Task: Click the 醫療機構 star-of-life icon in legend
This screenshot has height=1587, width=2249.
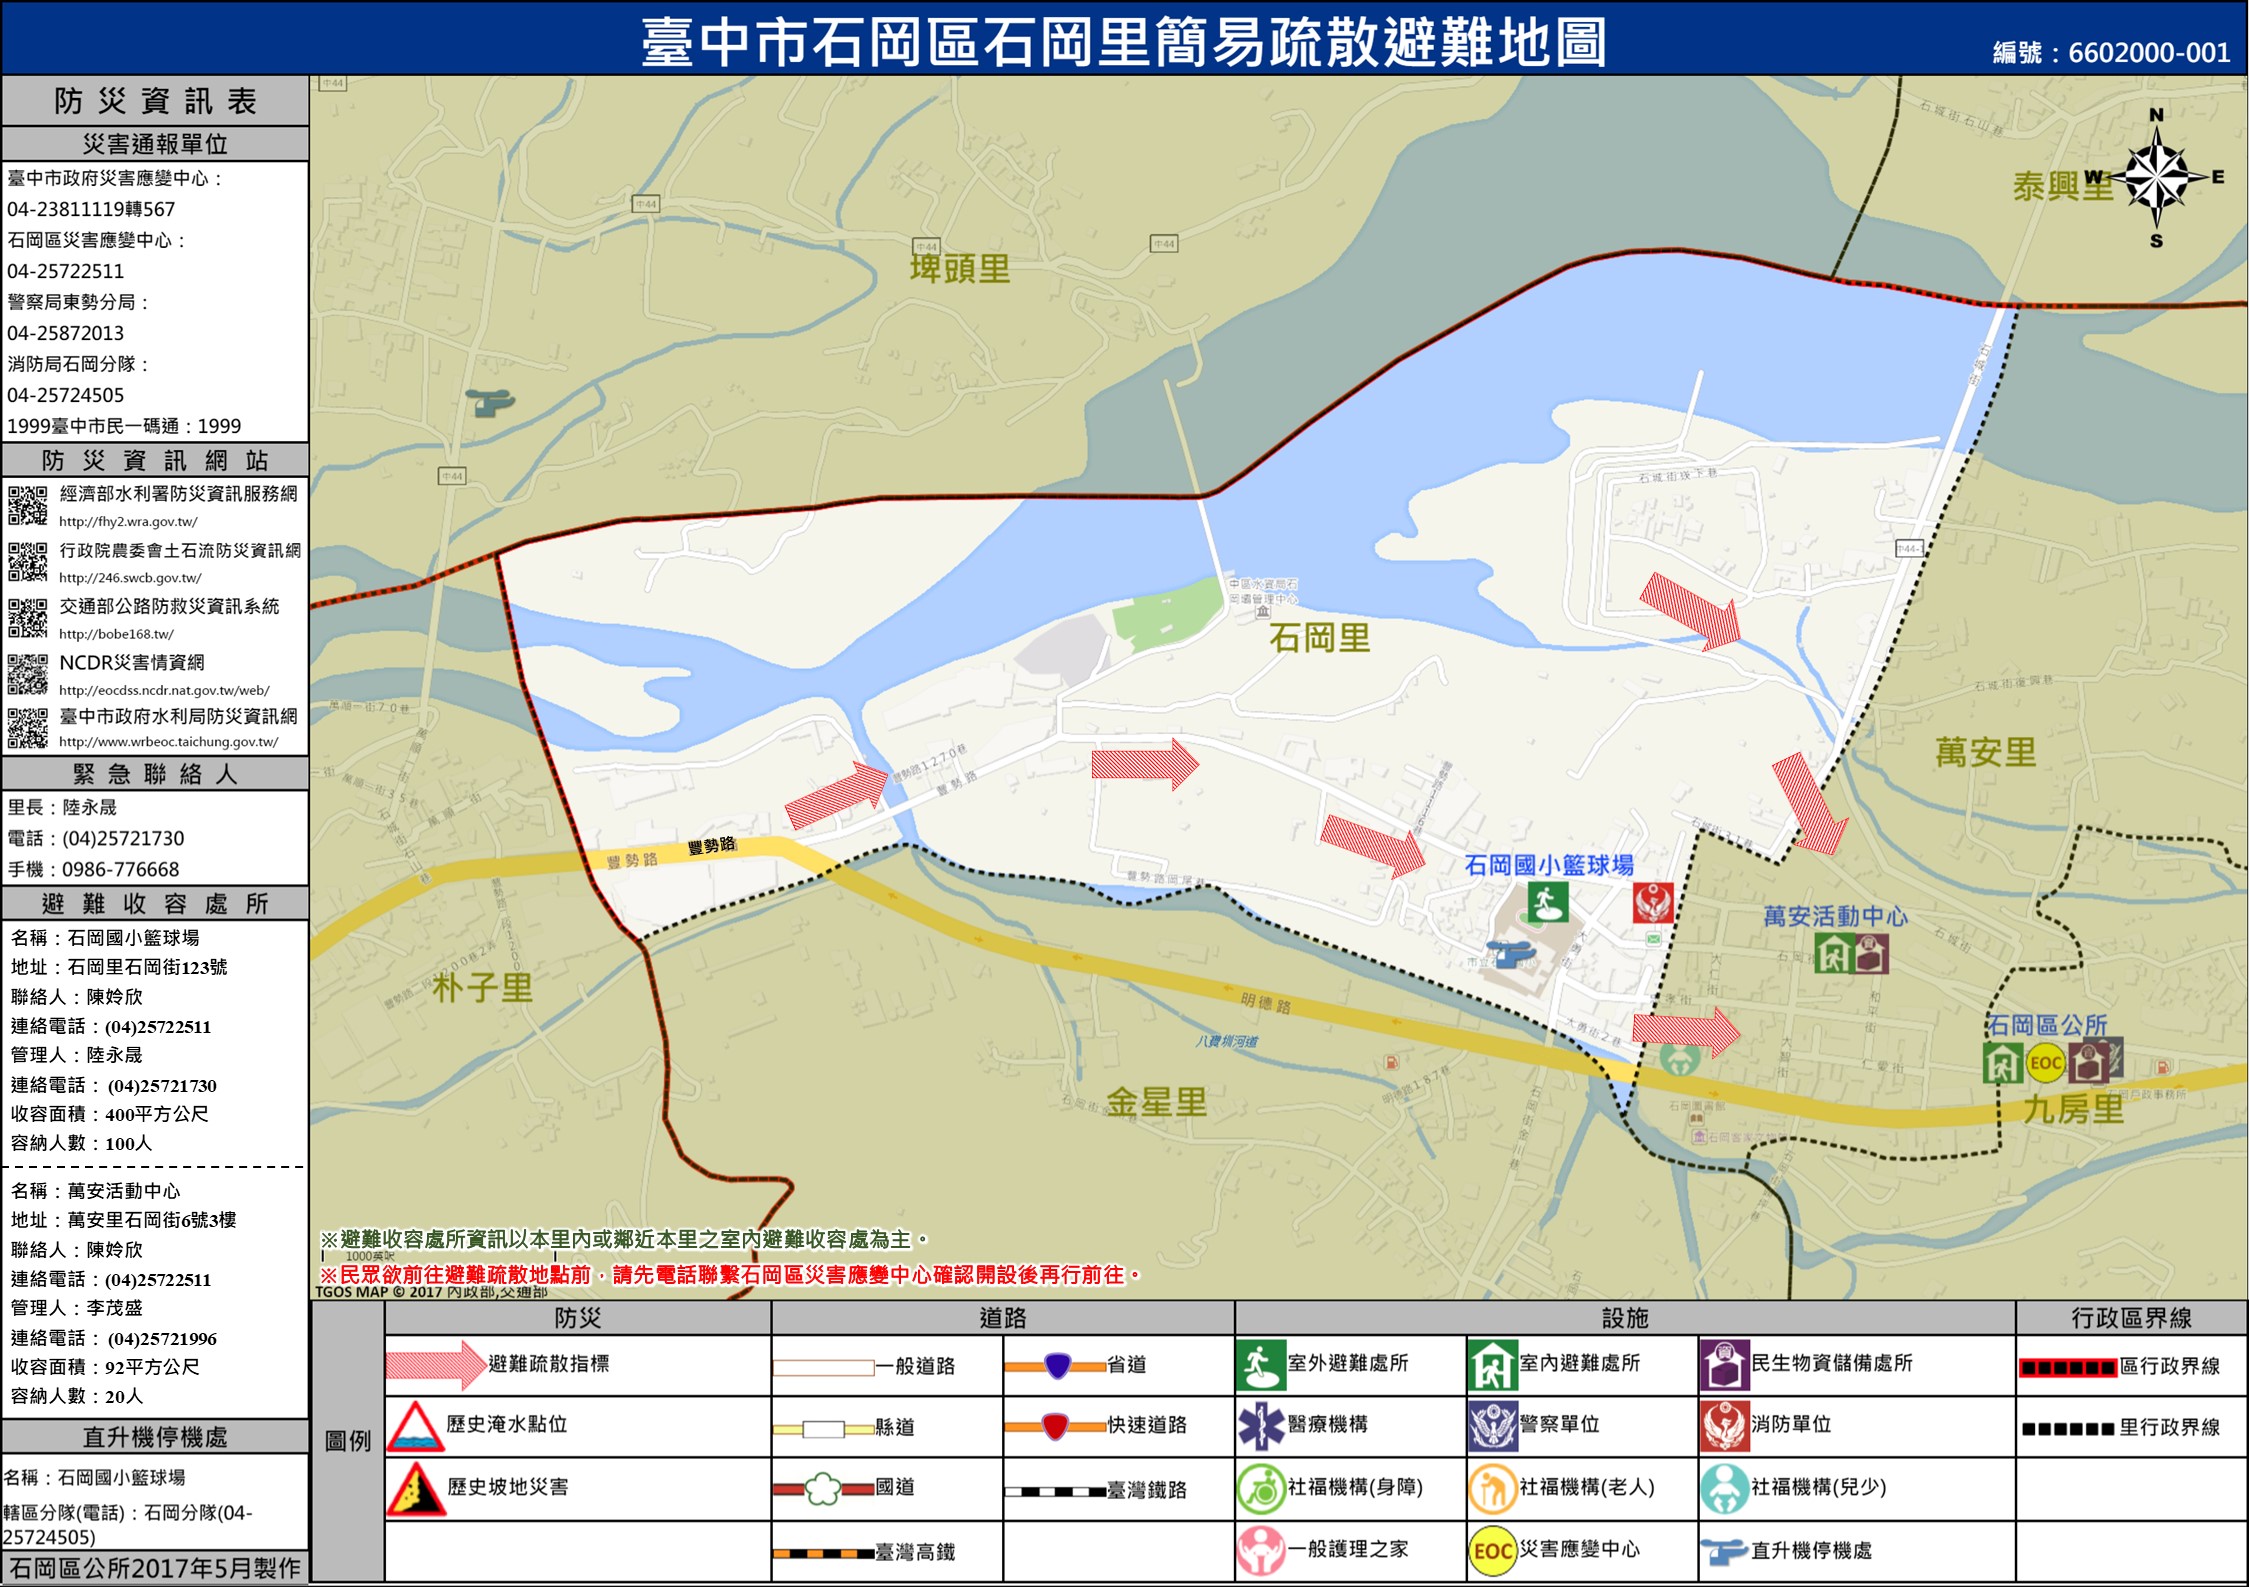Action: [1260, 1425]
